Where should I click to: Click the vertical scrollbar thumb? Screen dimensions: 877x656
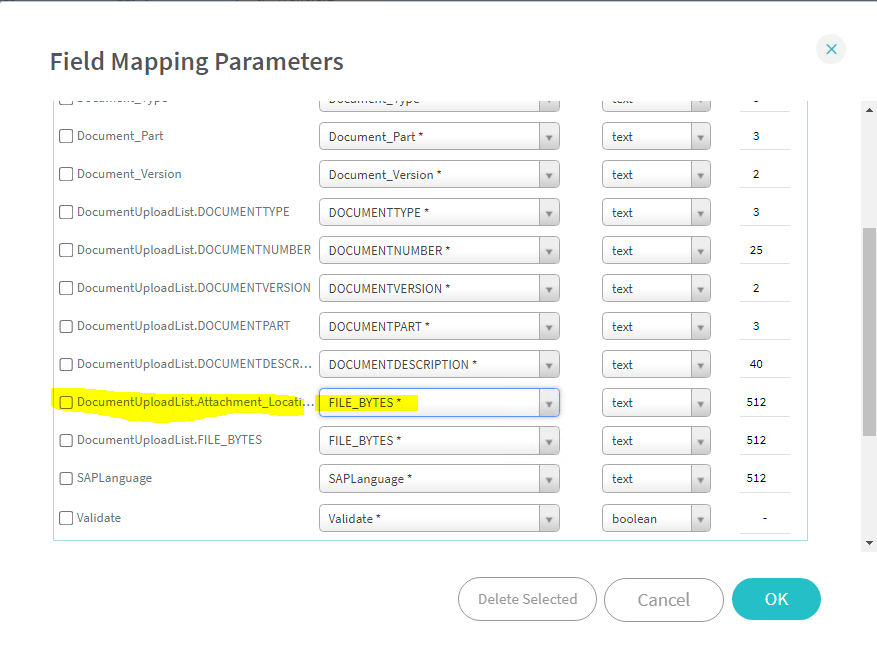869,330
